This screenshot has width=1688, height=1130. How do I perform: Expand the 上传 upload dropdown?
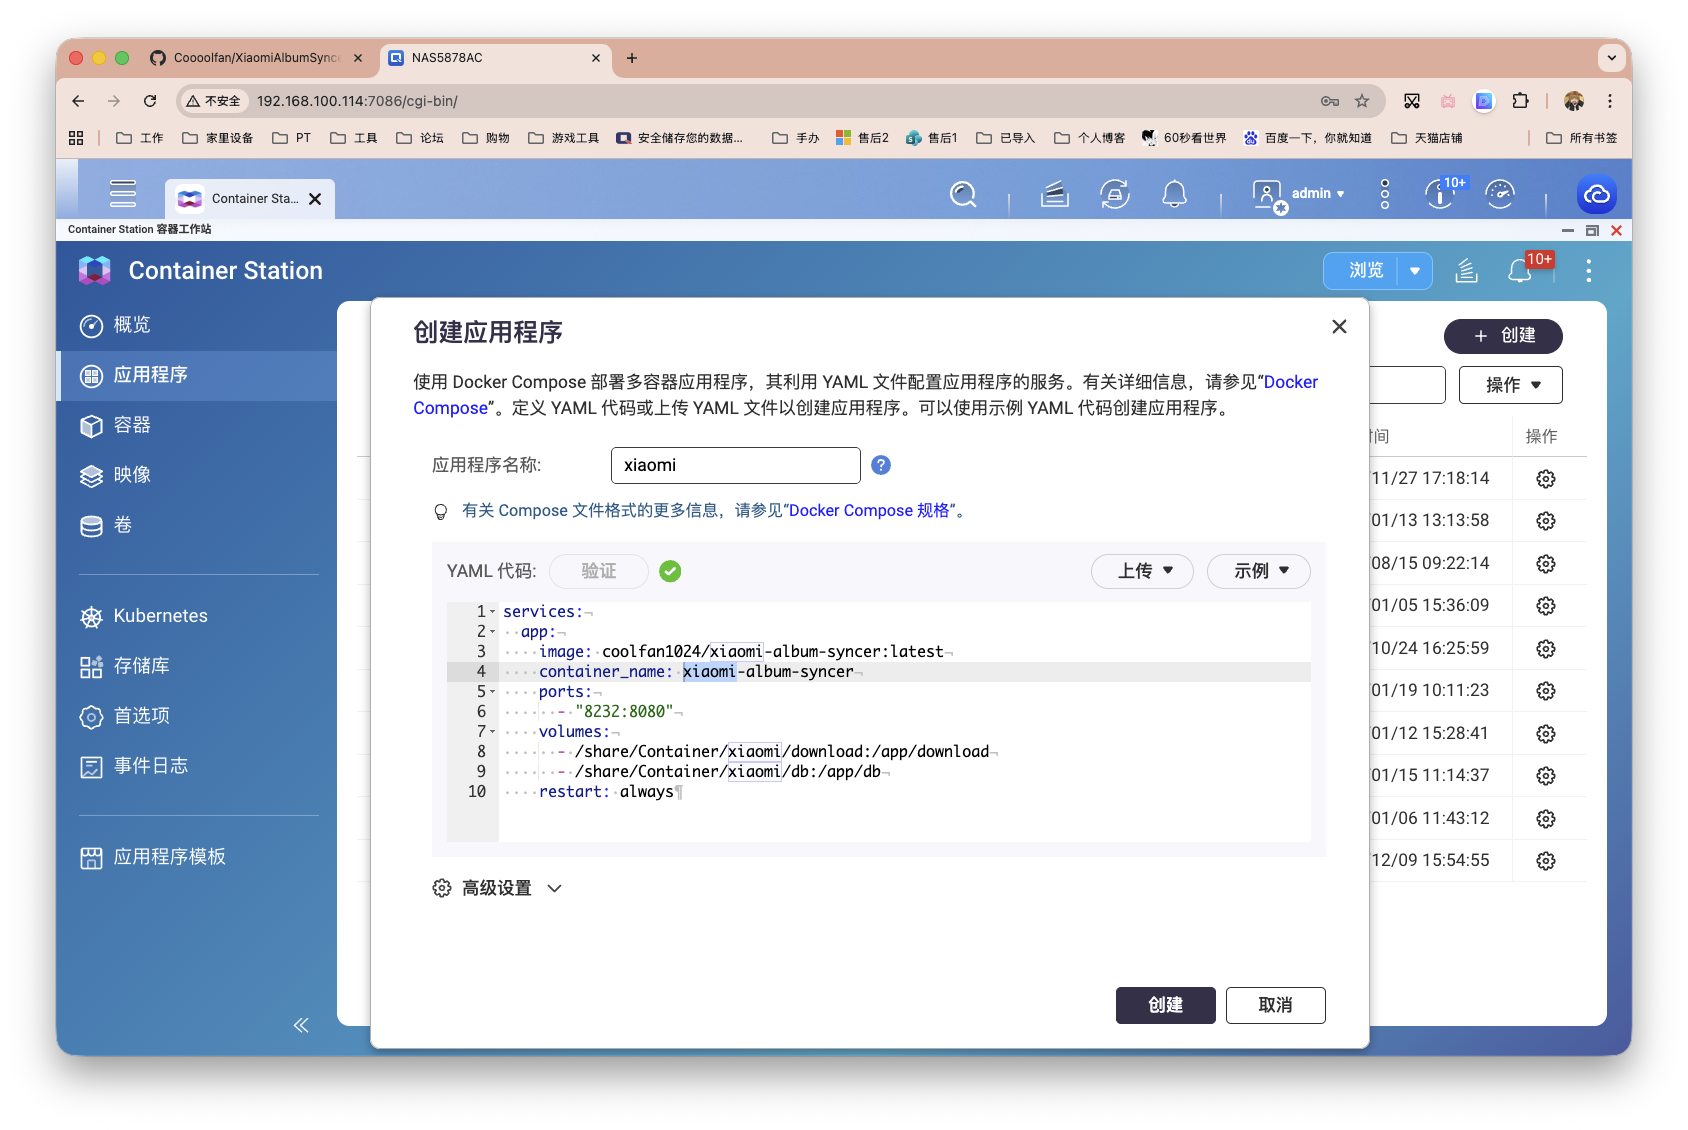[x=1141, y=571]
